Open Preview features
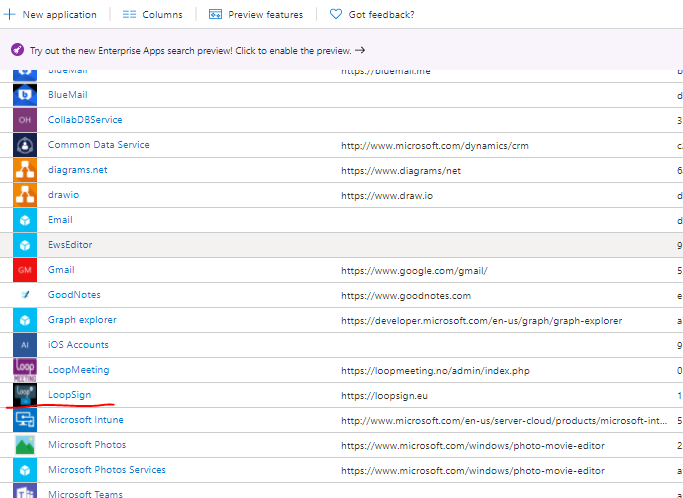The height and width of the screenshot is (498, 683). (x=256, y=14)
